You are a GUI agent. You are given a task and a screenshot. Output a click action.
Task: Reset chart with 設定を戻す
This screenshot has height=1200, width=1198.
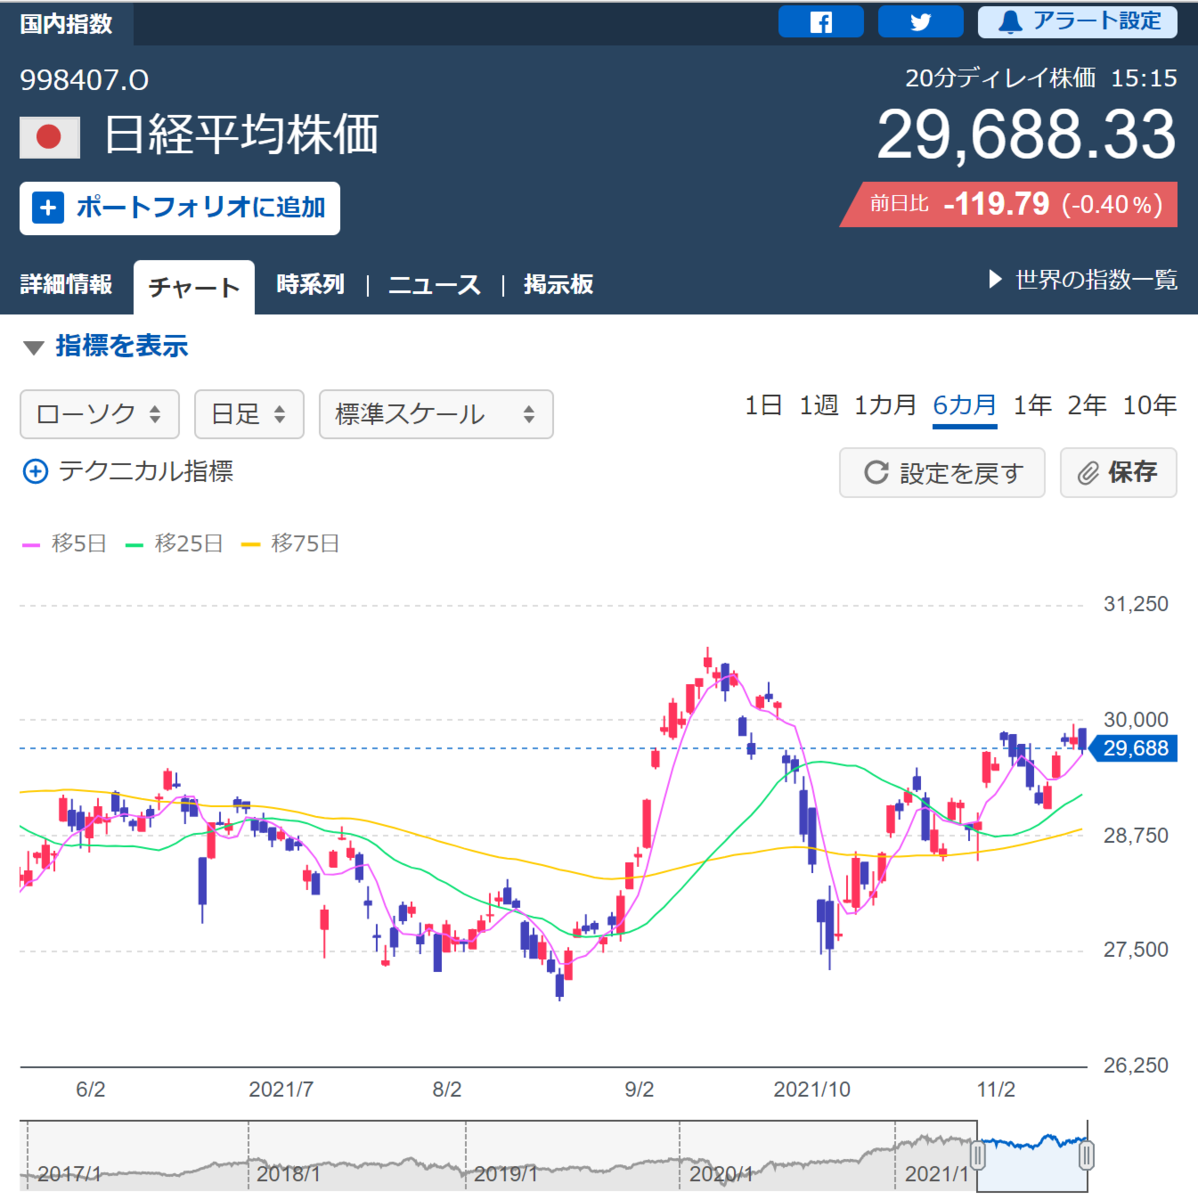point(942,473)
